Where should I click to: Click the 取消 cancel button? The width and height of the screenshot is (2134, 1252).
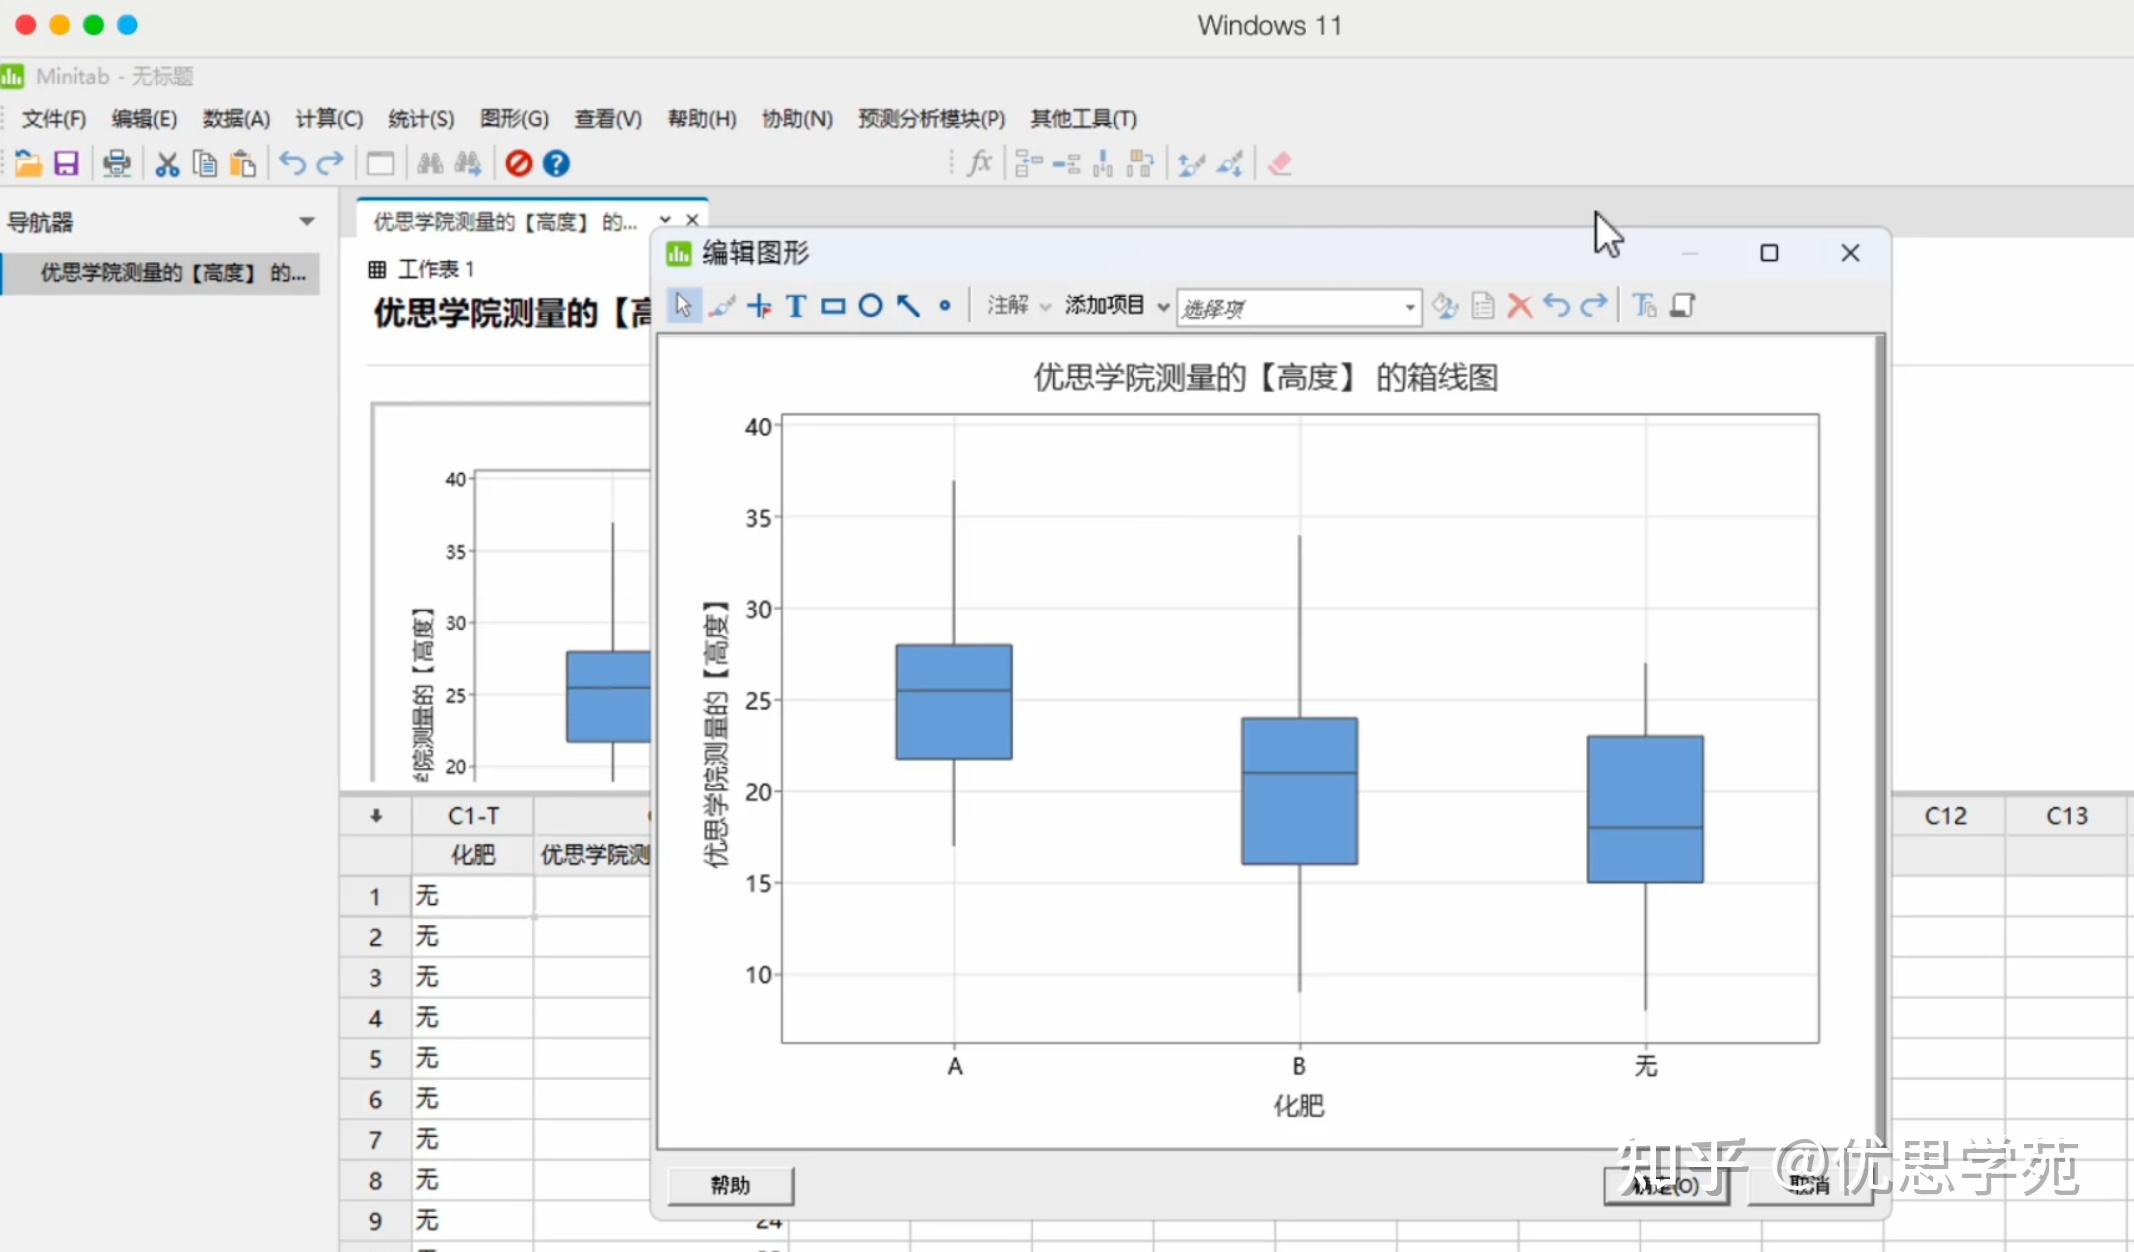pos(1810,1185)
